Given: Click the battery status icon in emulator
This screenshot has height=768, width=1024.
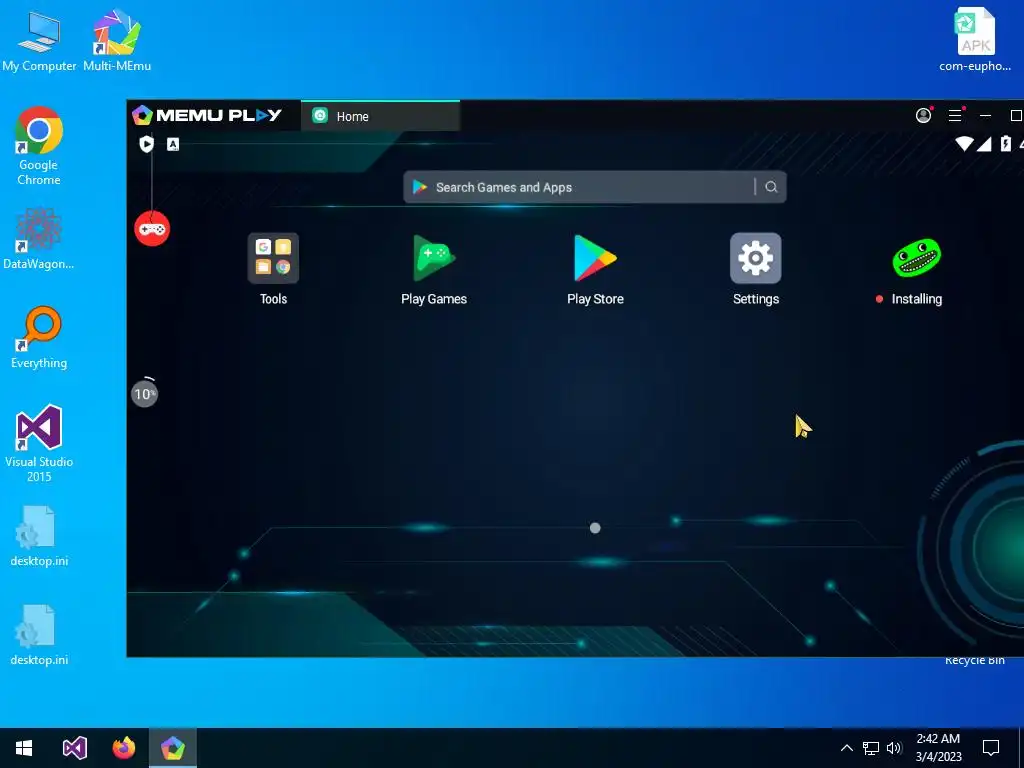Looking at the screenshot, I should pos(1006,144).
